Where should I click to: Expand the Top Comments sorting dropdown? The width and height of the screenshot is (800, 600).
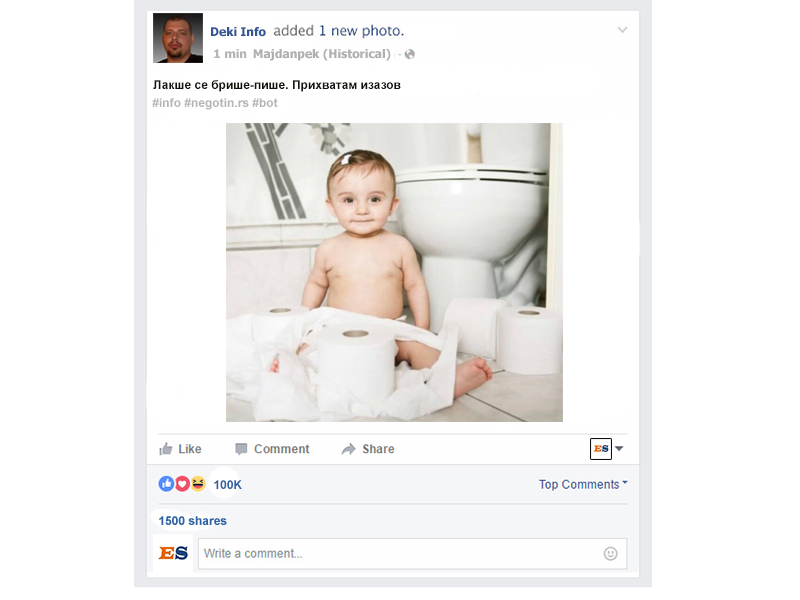coord(583,484)
